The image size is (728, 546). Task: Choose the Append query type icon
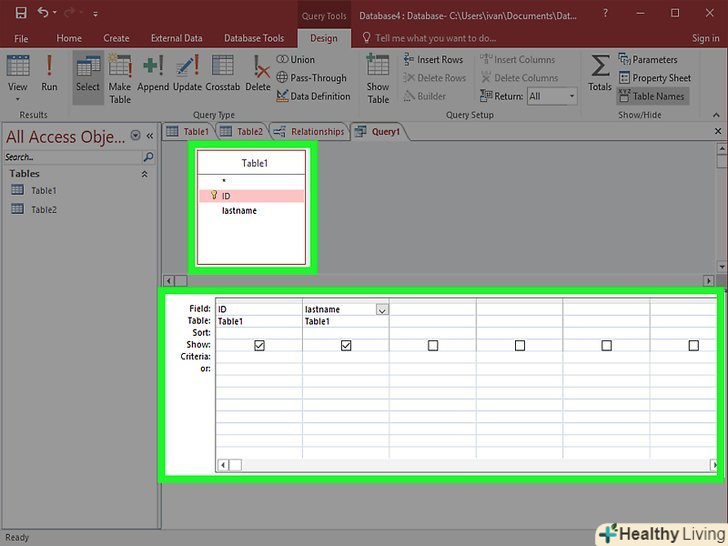(x=153, y=73)
